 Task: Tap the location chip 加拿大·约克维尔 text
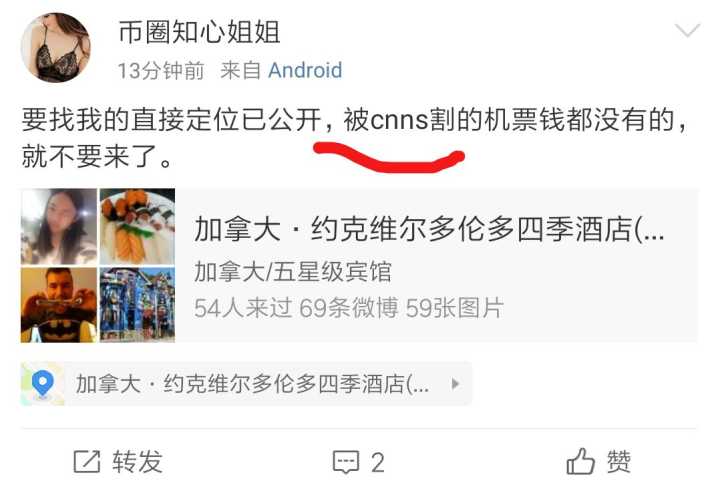point(252,384)
